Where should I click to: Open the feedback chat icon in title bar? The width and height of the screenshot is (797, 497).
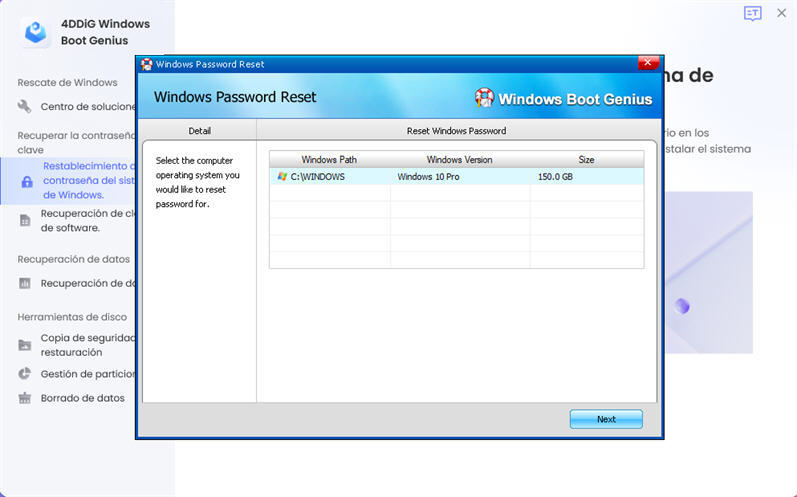point(752,13)
